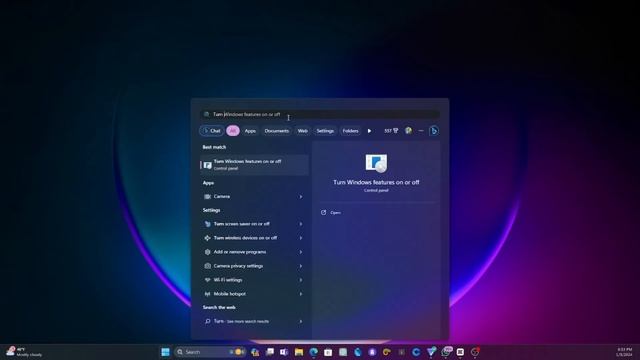
Task: Click the red-badged icon at taskbar end
Action: pyautogui.click(x=475, y=352)
